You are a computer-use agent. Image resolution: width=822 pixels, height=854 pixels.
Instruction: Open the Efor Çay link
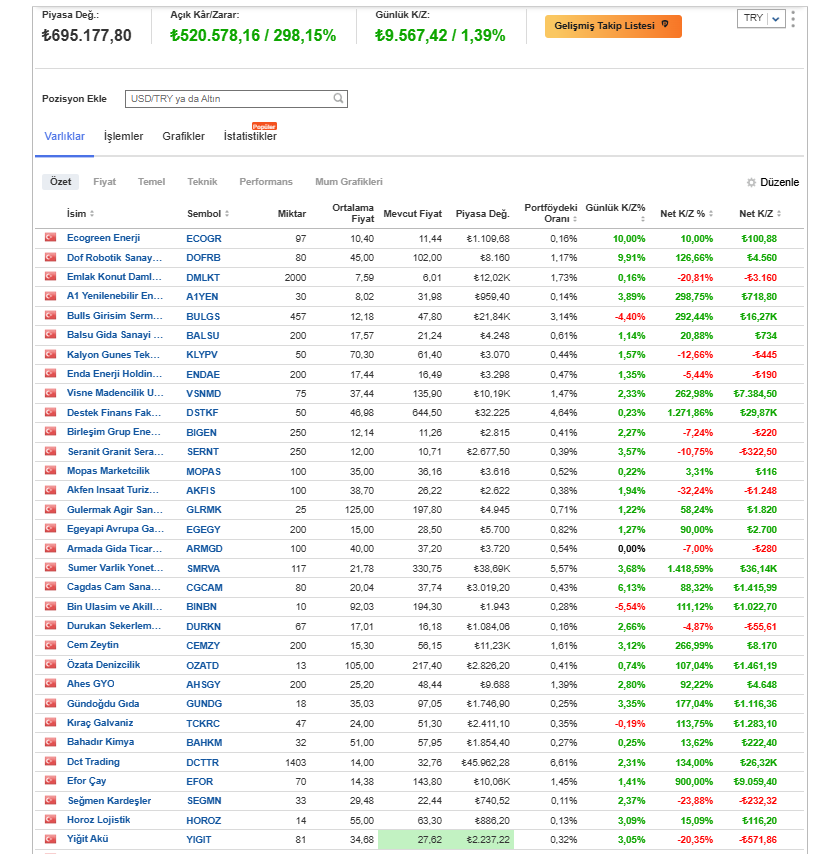87,781
